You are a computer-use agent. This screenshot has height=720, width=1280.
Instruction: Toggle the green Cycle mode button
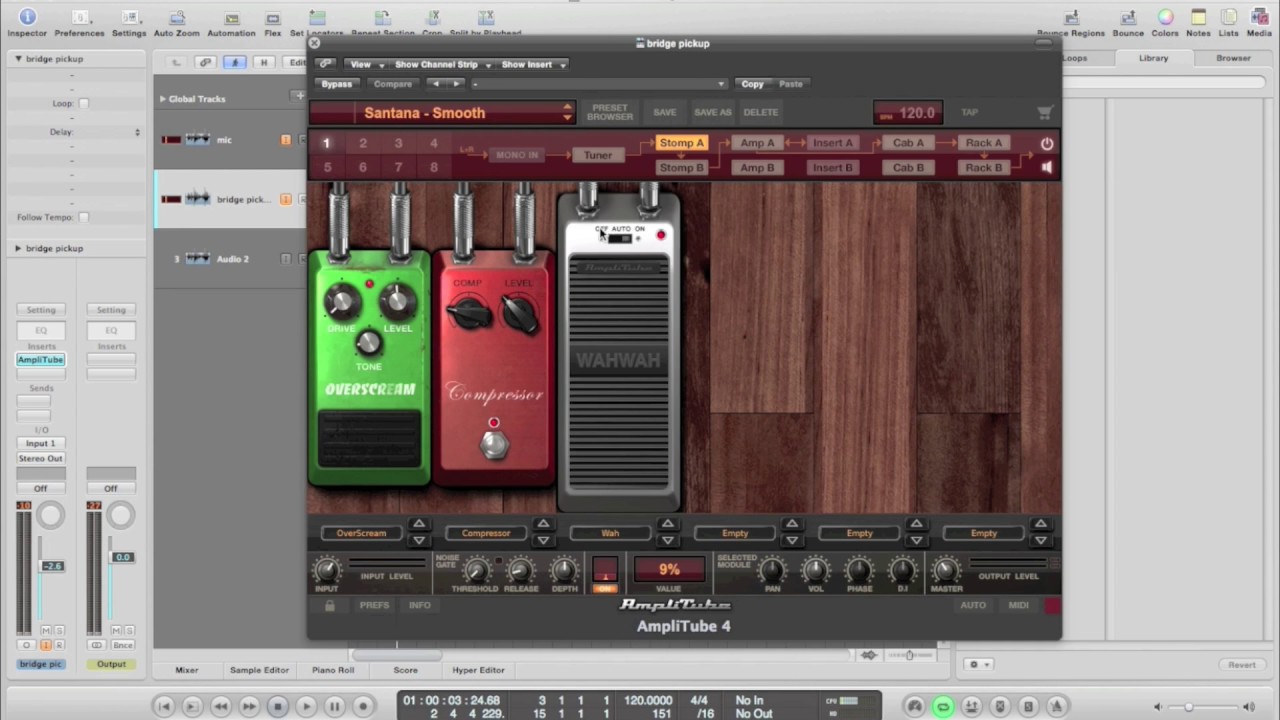pos(943,706)
